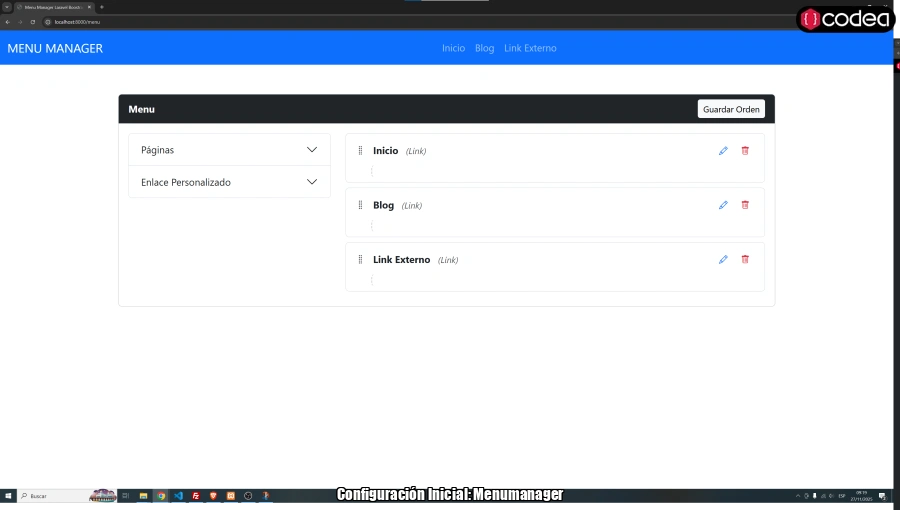Screen dimensions: 900x510
Task: Open the Link Externo navbar link
Action: coord(530,48)
